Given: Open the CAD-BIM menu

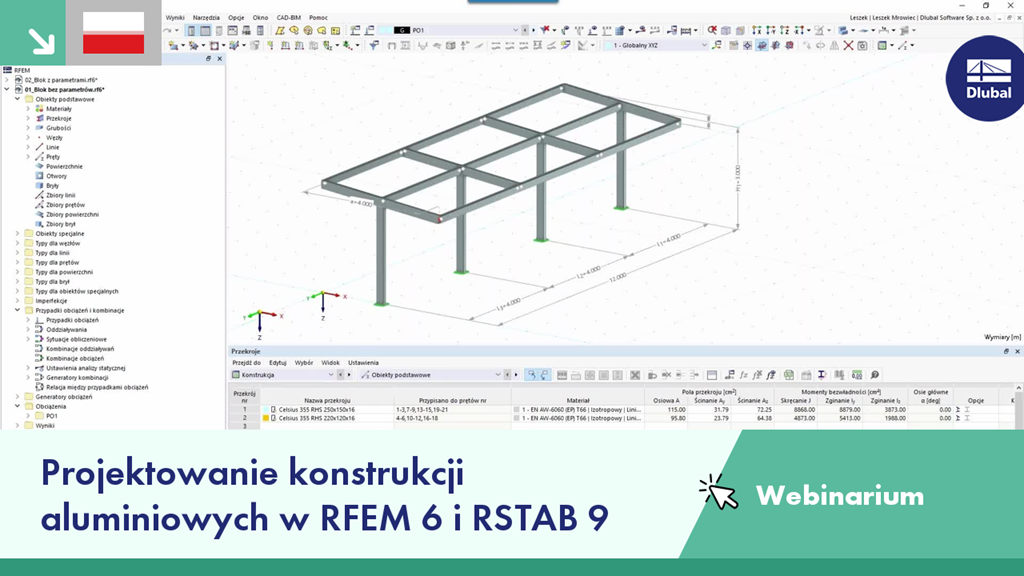Looking at the screenshot, I should 289,18.
